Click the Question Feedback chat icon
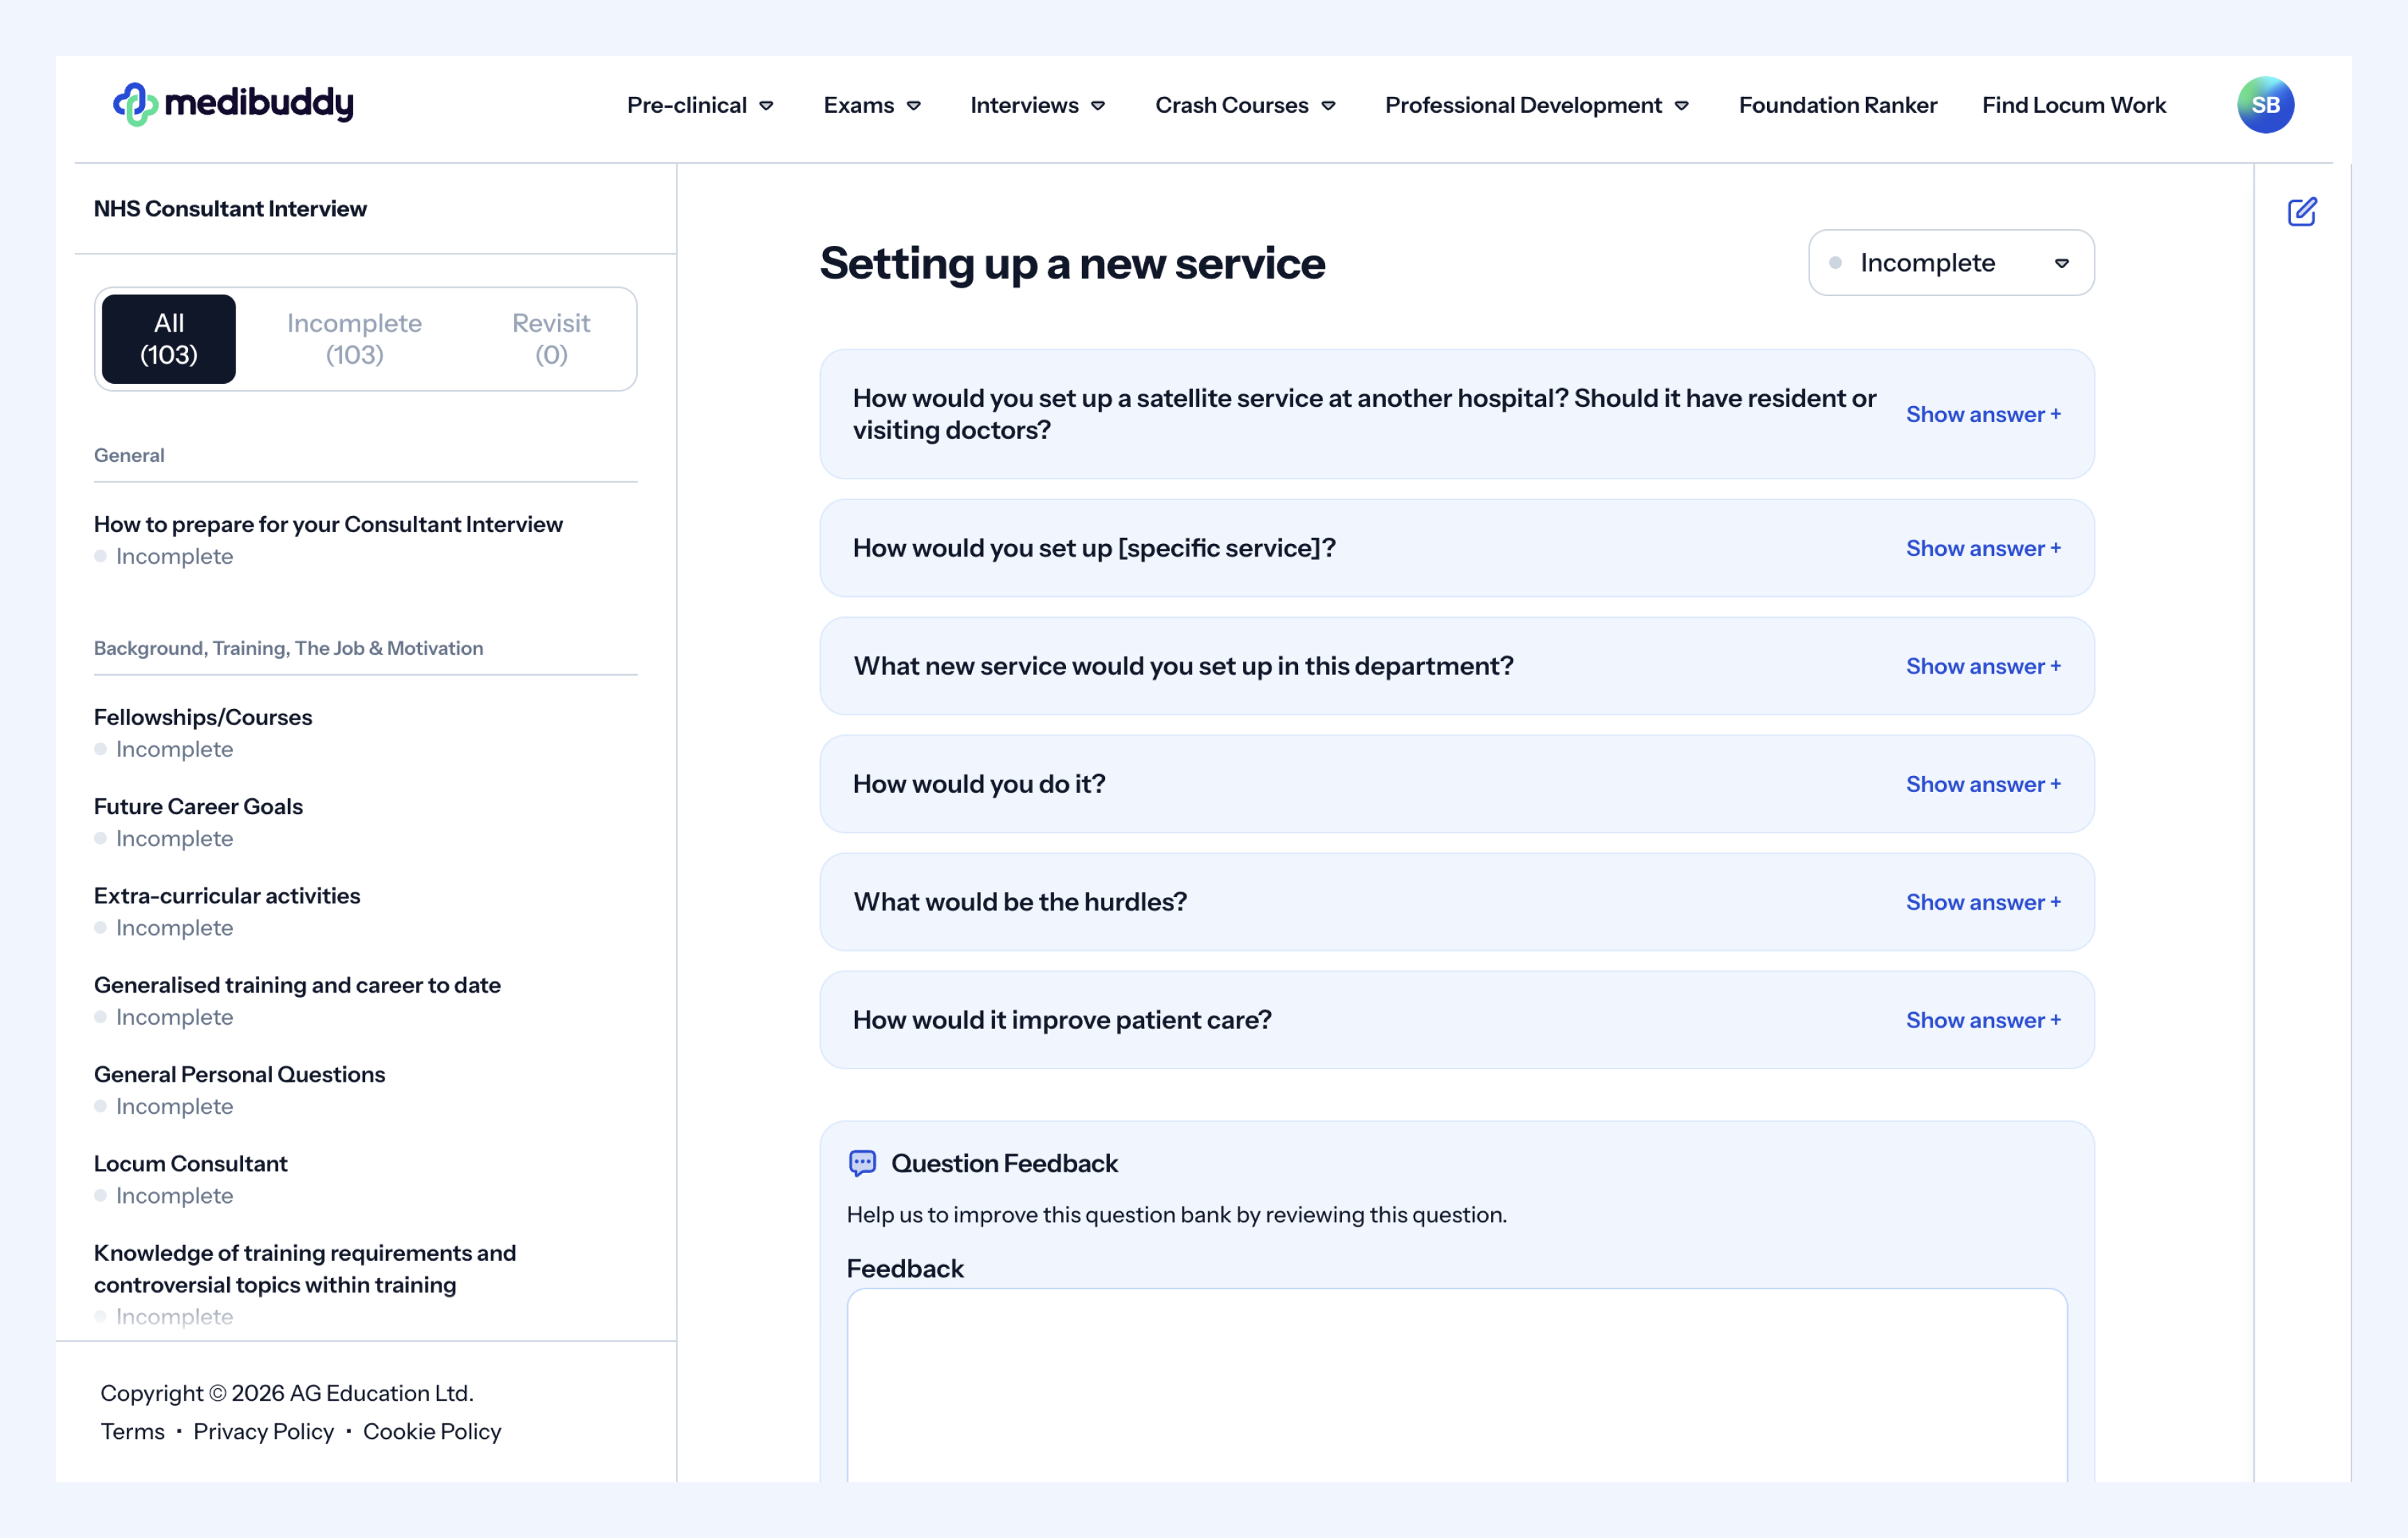 (862, 1163)
